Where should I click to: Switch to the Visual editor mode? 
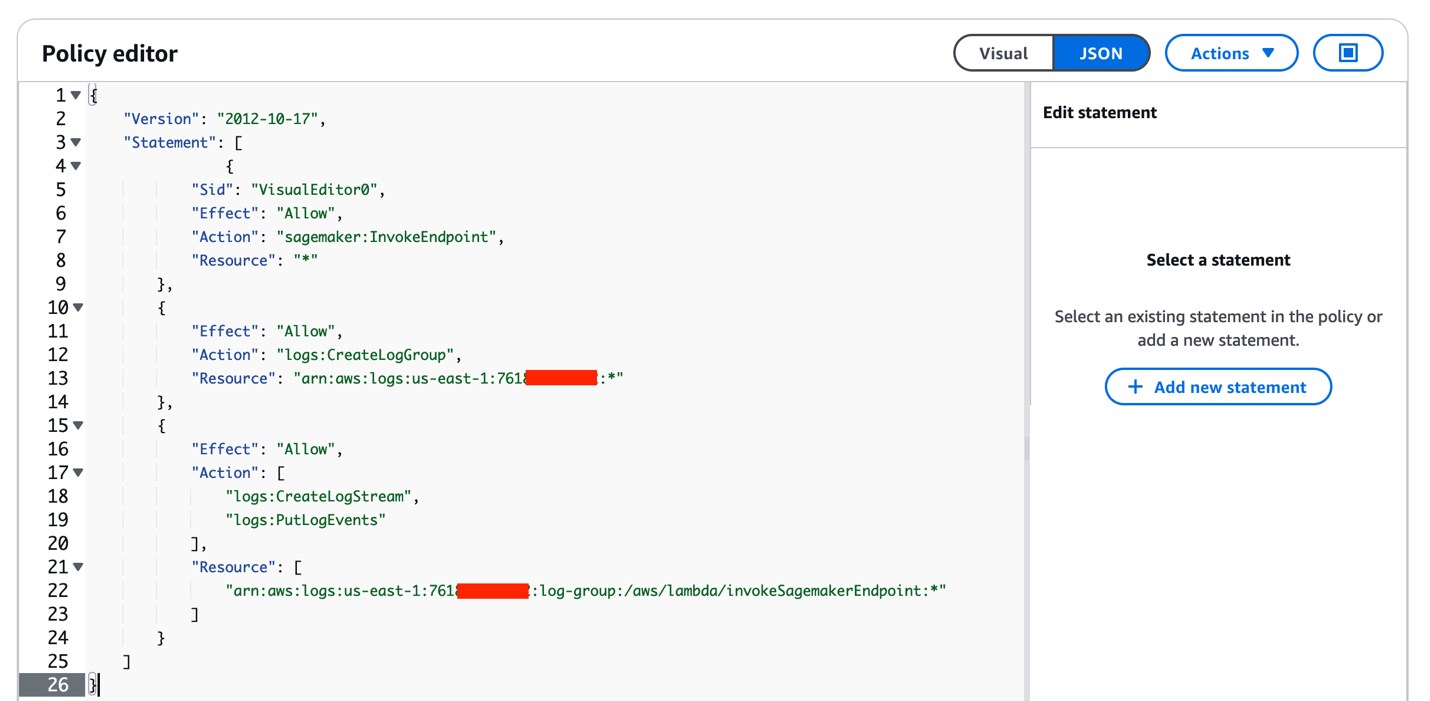click(1003, 53)
